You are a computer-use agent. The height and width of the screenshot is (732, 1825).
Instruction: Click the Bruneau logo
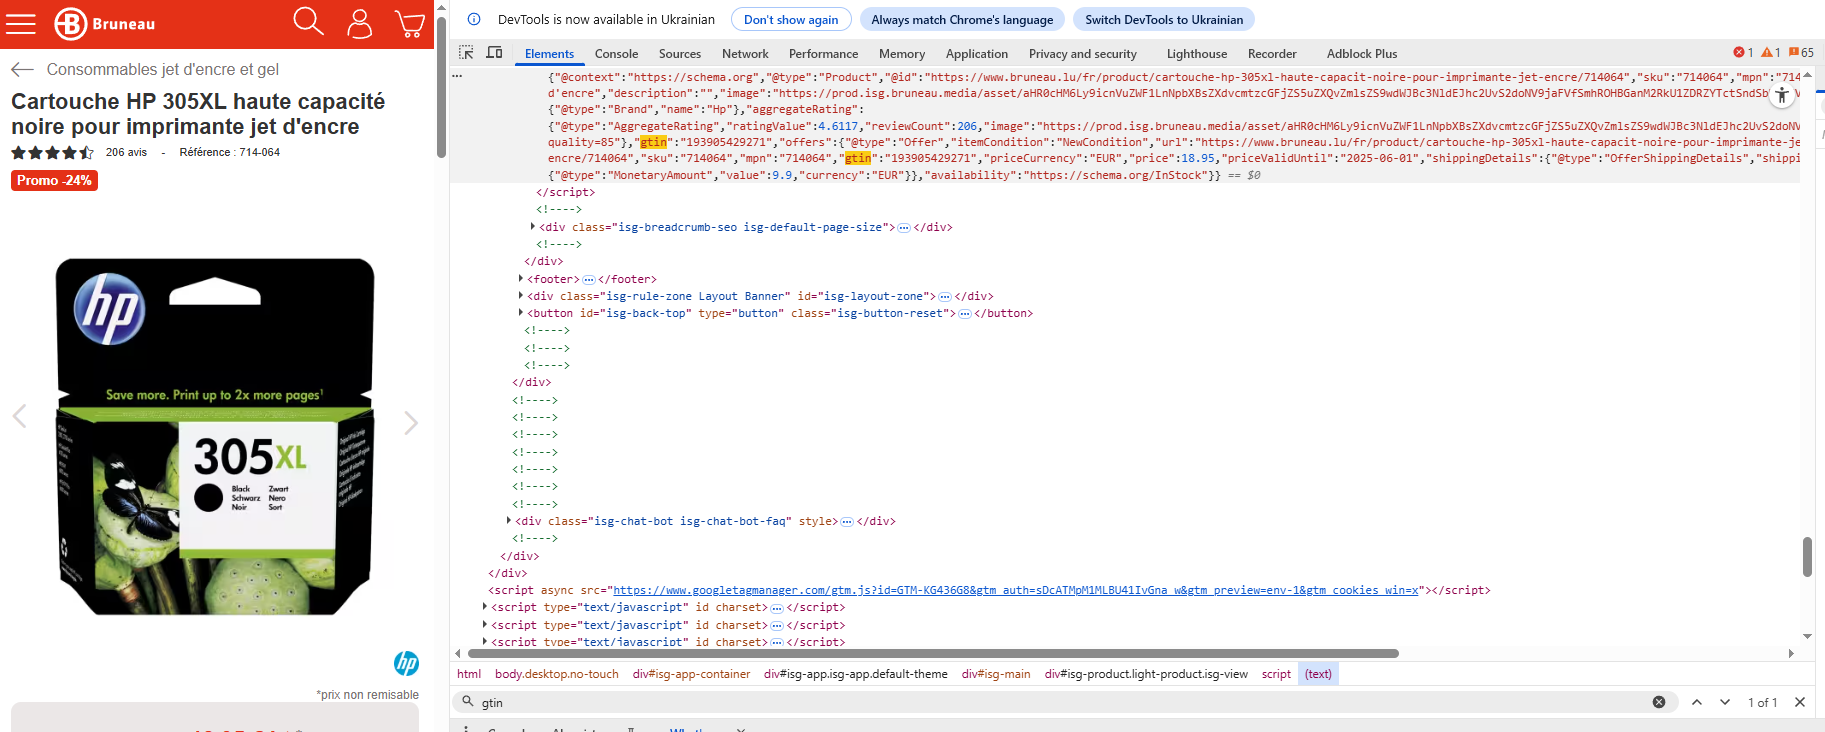coord(105,23)
